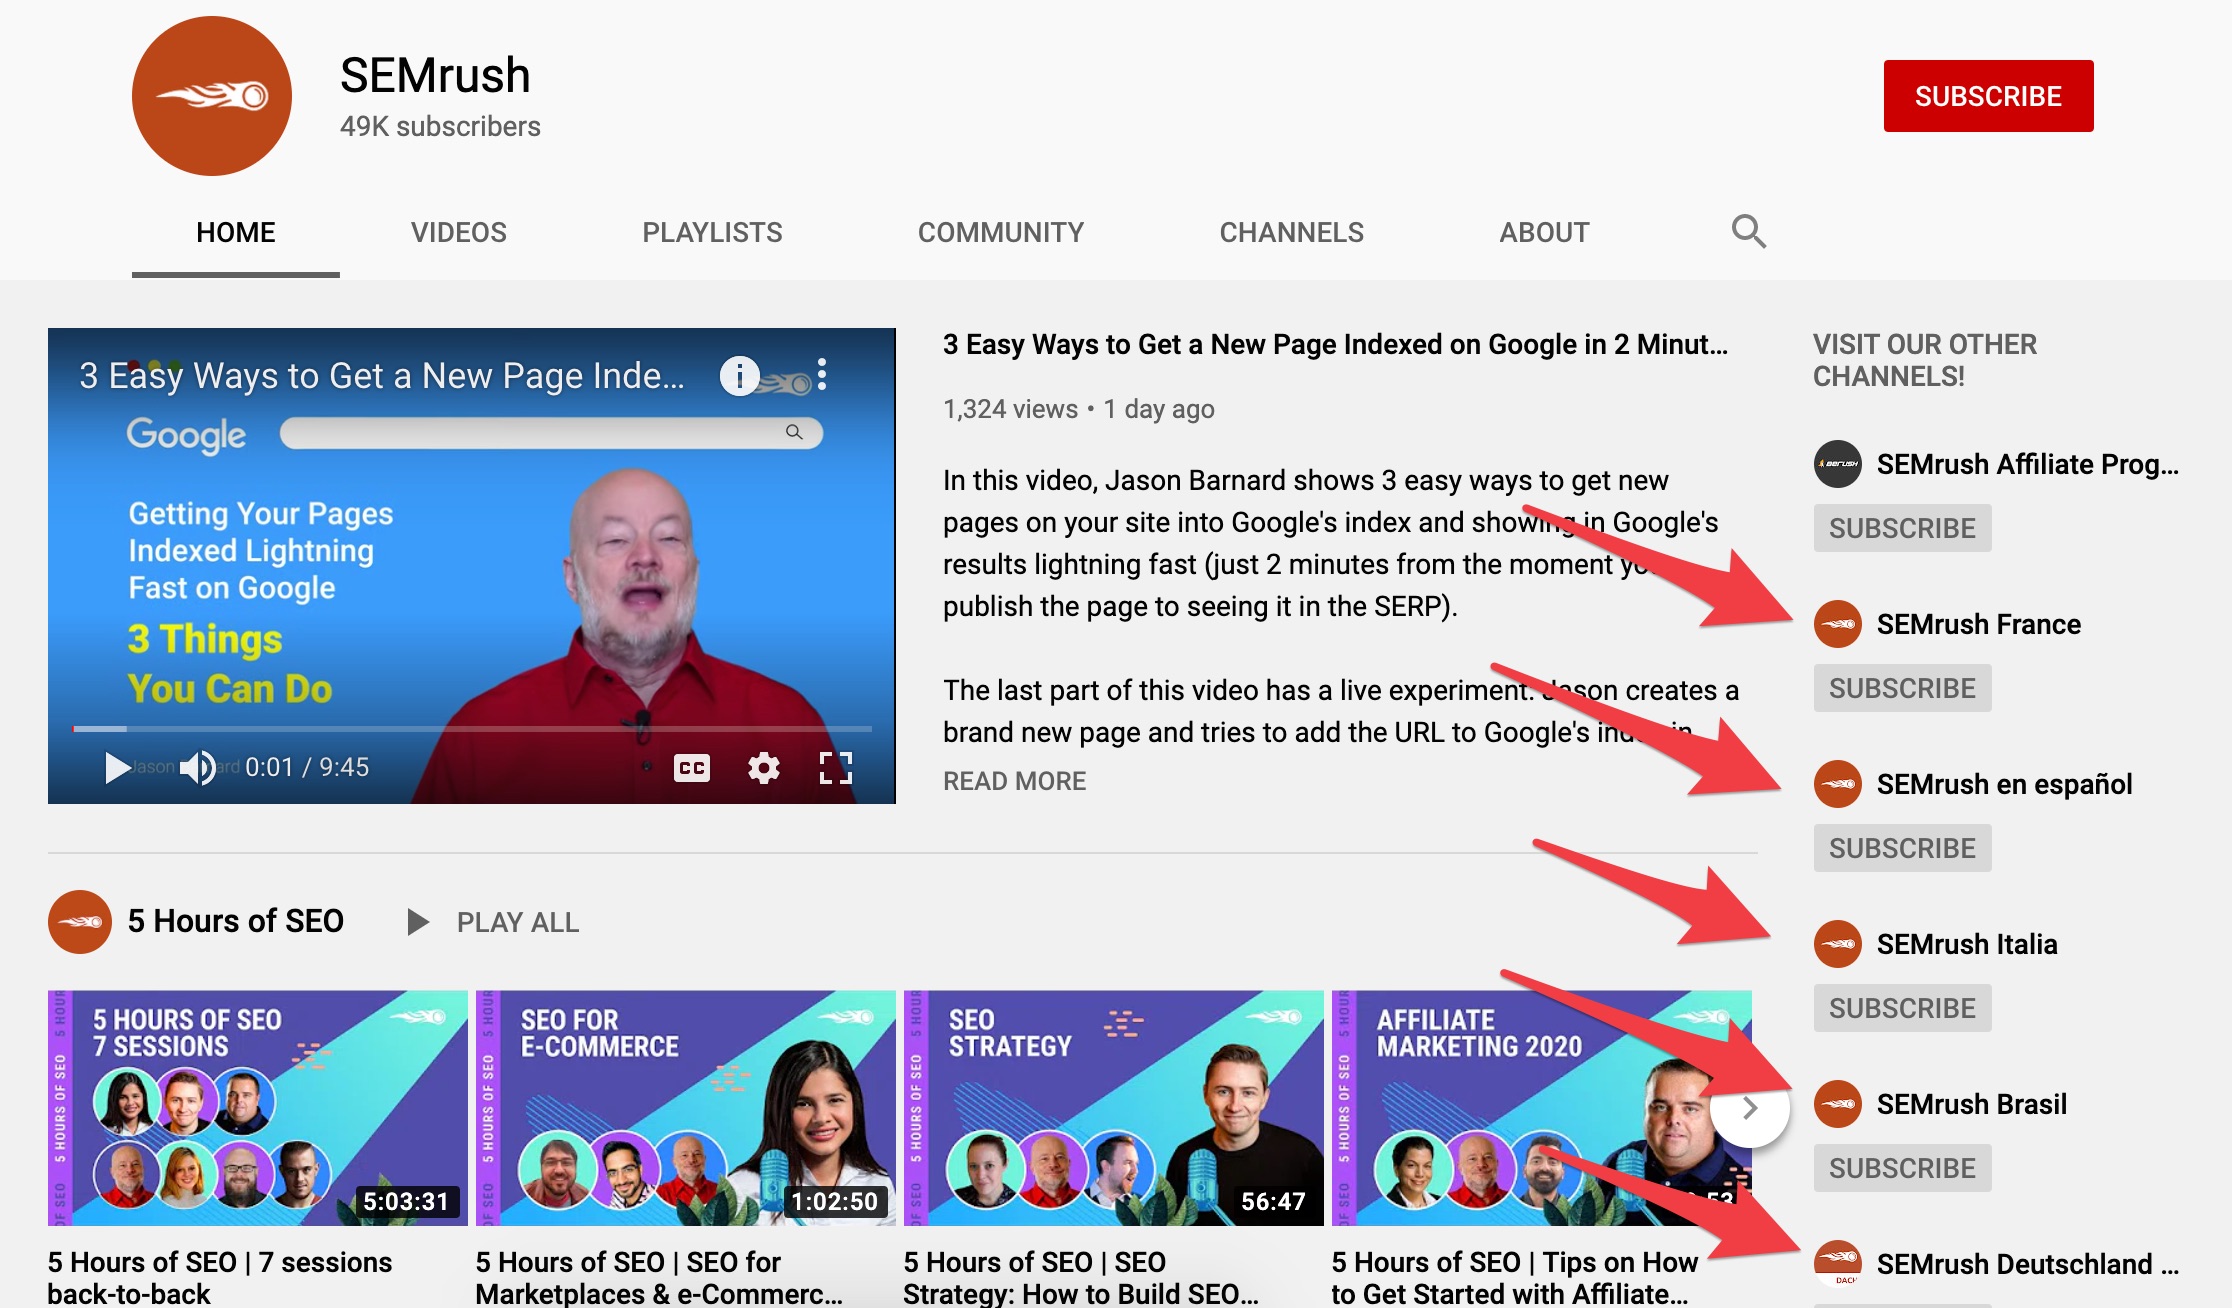2232x1308 pixels.
Task: Open 'Tips on How to Get Started' title
Action: pyautogui.click(x=1515, y=1277)
